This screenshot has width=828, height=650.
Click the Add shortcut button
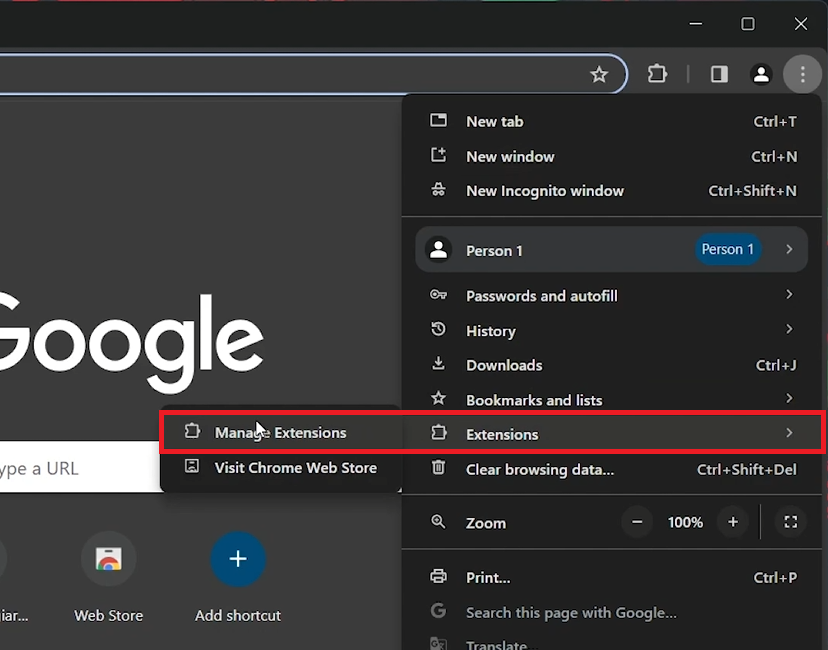tap(237, 560)
